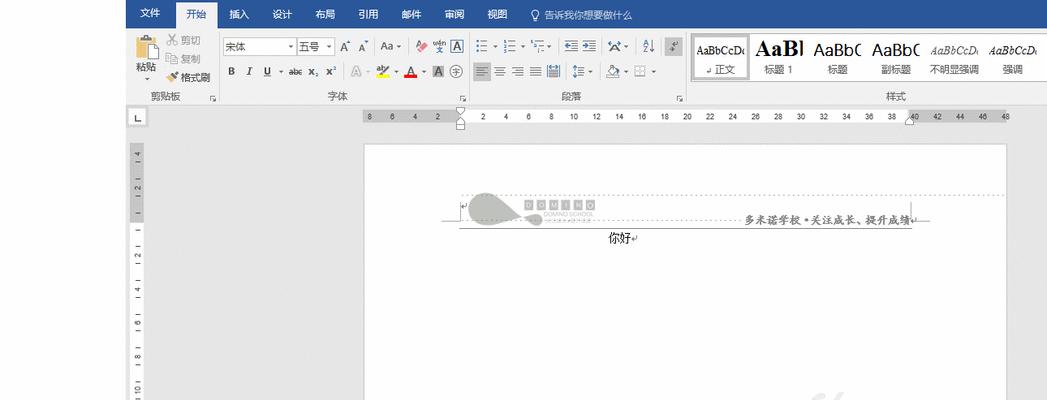Apply superscript formatting (x²)
1047x400 pixels.
pyautogui.click(x=331, y=71)
